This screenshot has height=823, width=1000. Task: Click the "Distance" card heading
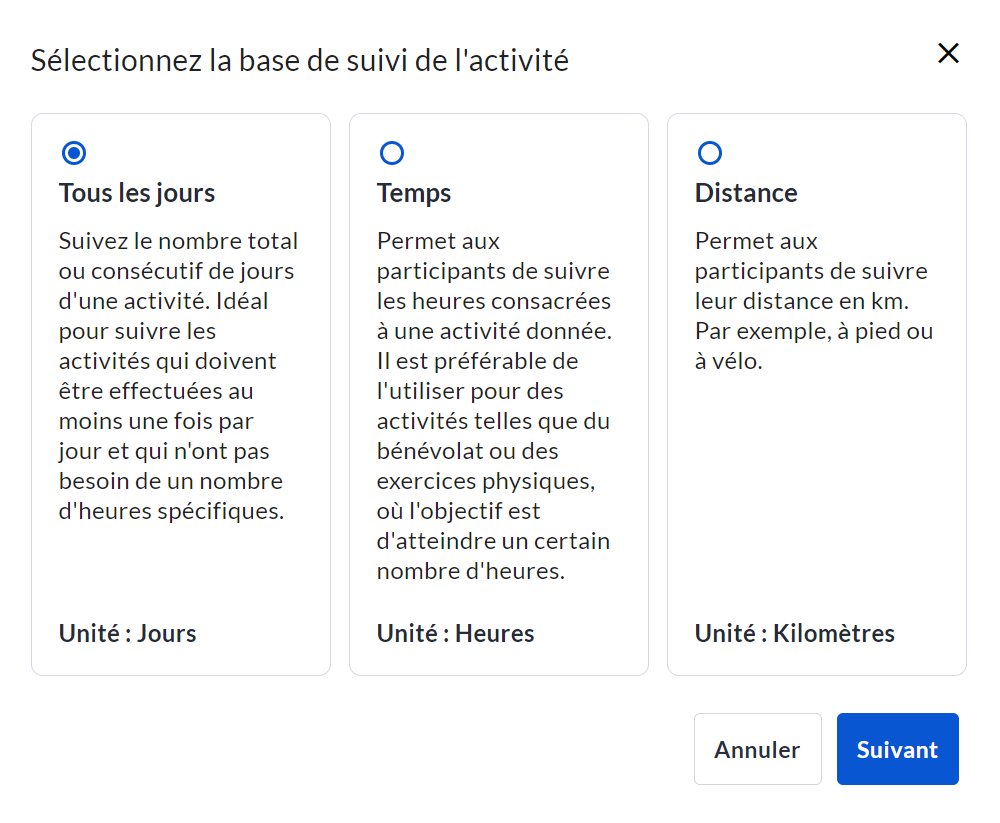point(746,193)
